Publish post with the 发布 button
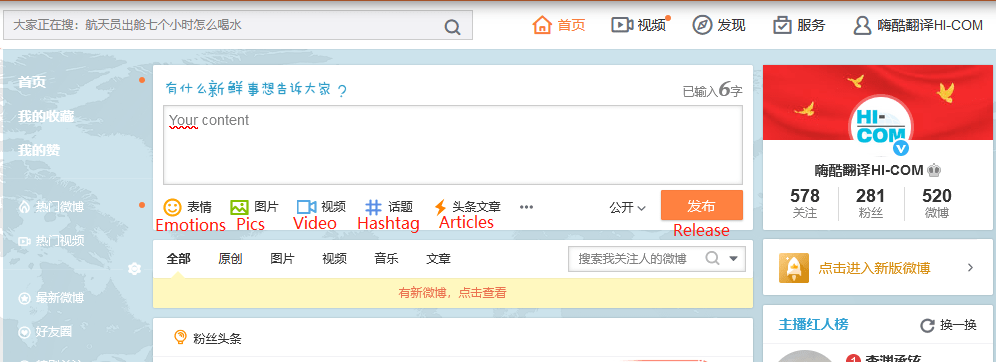The width and height of the screenshot is (996, 362). tap(702, 206)
